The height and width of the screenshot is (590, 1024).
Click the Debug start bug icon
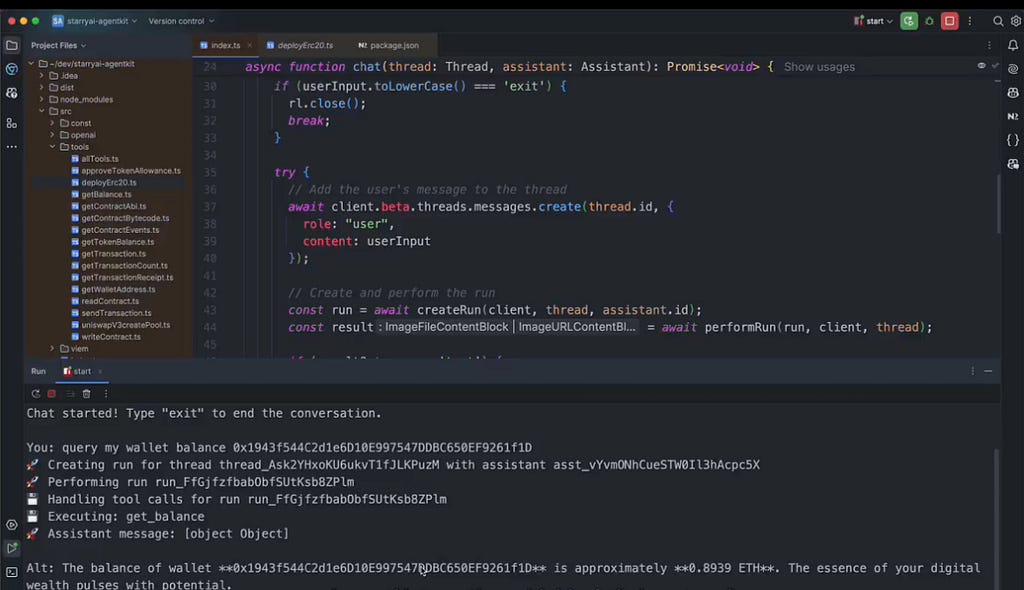pos(929,21)
